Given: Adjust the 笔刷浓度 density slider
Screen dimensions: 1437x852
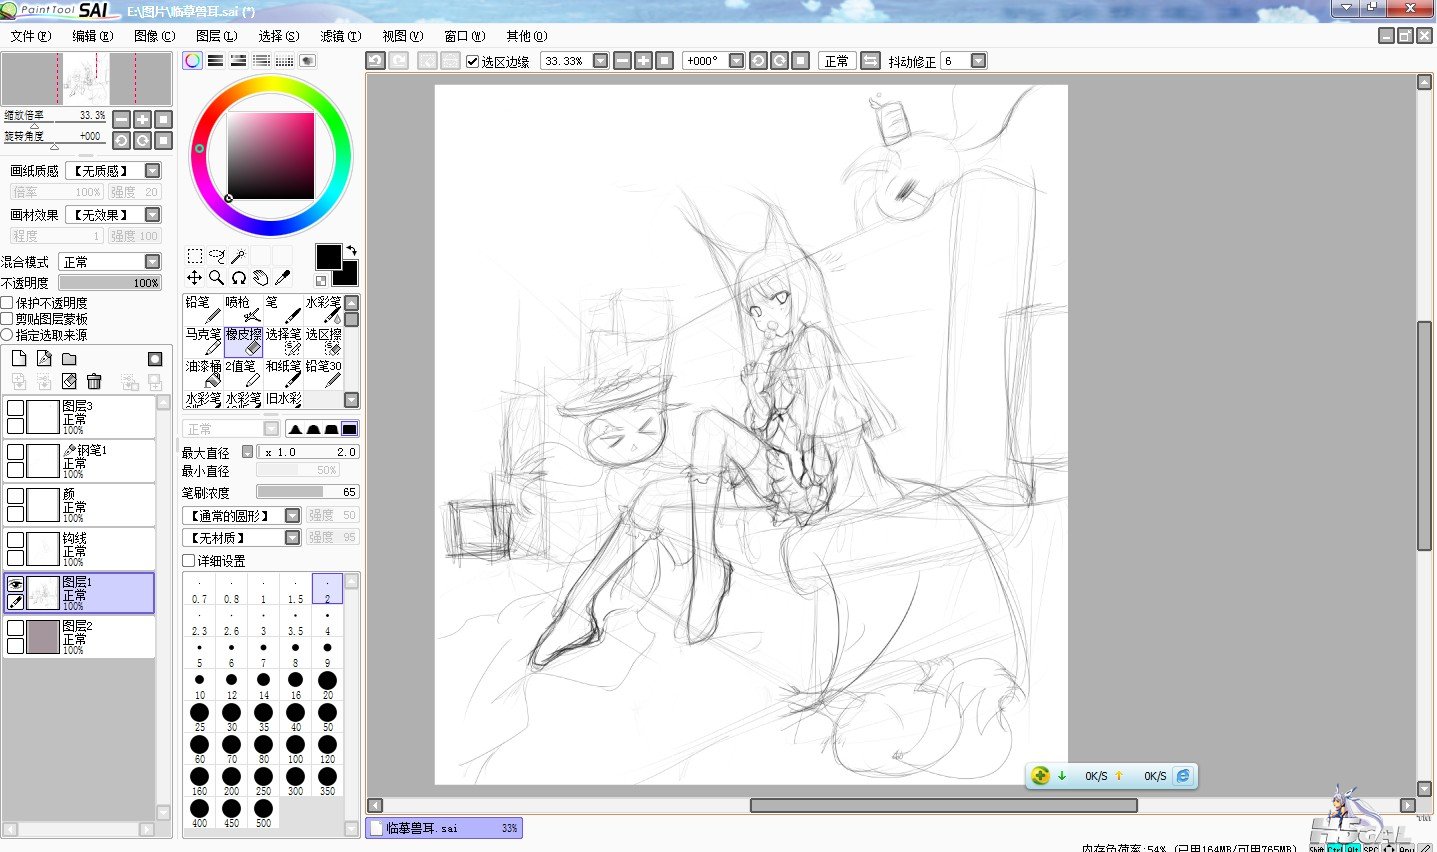Looking at the screenshot, I should point(307,492).
